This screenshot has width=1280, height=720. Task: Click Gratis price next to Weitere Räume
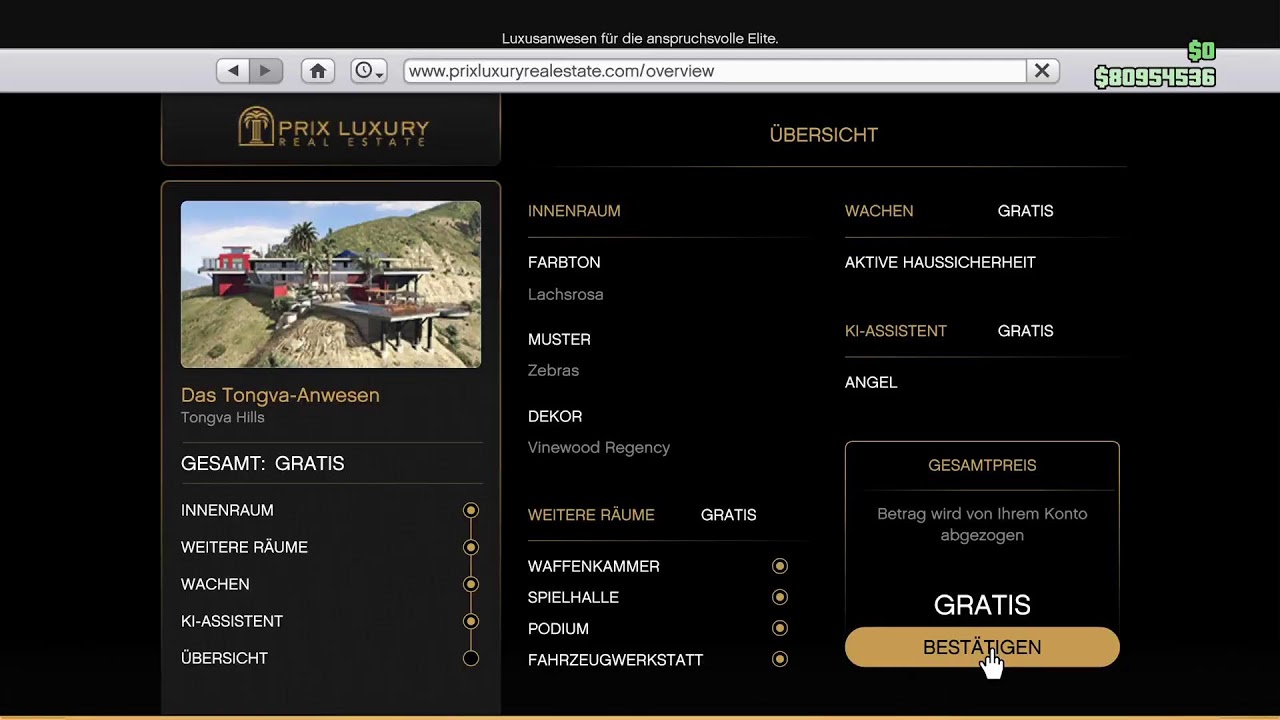(729, 515)
